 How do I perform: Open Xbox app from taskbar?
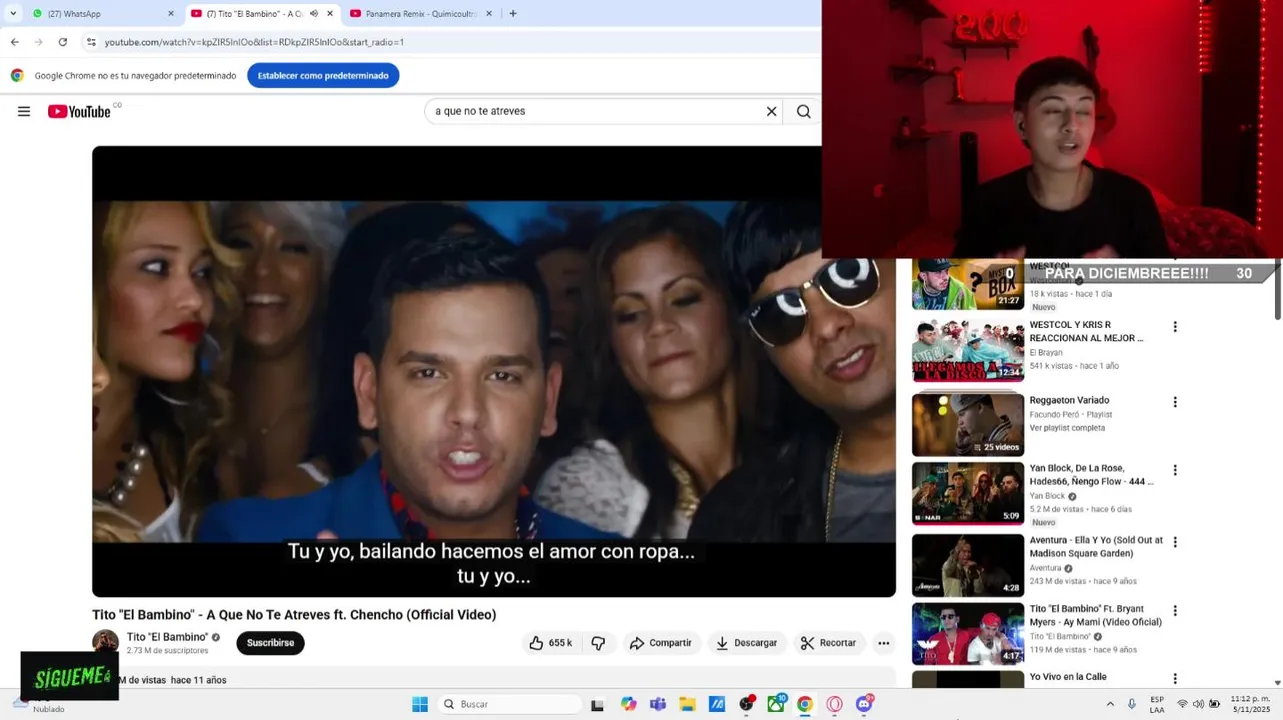tap(776, 704)
